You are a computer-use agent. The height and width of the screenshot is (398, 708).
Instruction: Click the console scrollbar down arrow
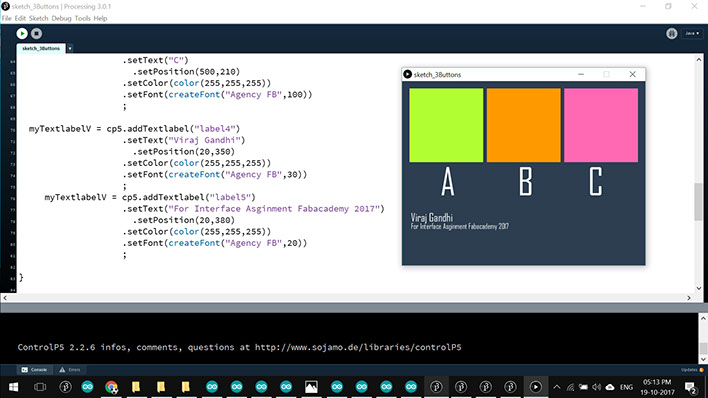pos(703,359)
